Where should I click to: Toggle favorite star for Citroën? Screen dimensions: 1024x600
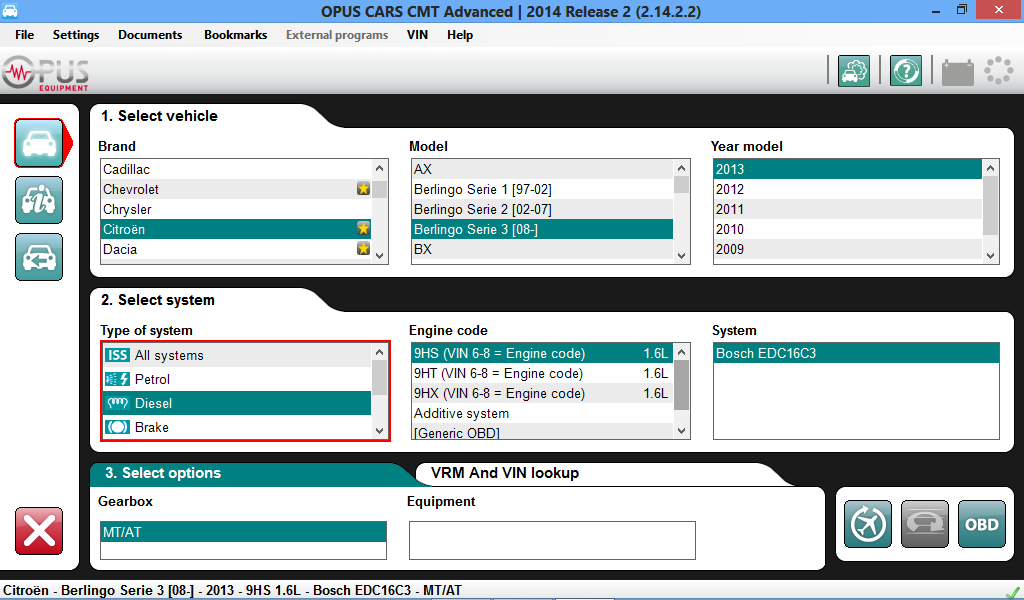point(363,229)
